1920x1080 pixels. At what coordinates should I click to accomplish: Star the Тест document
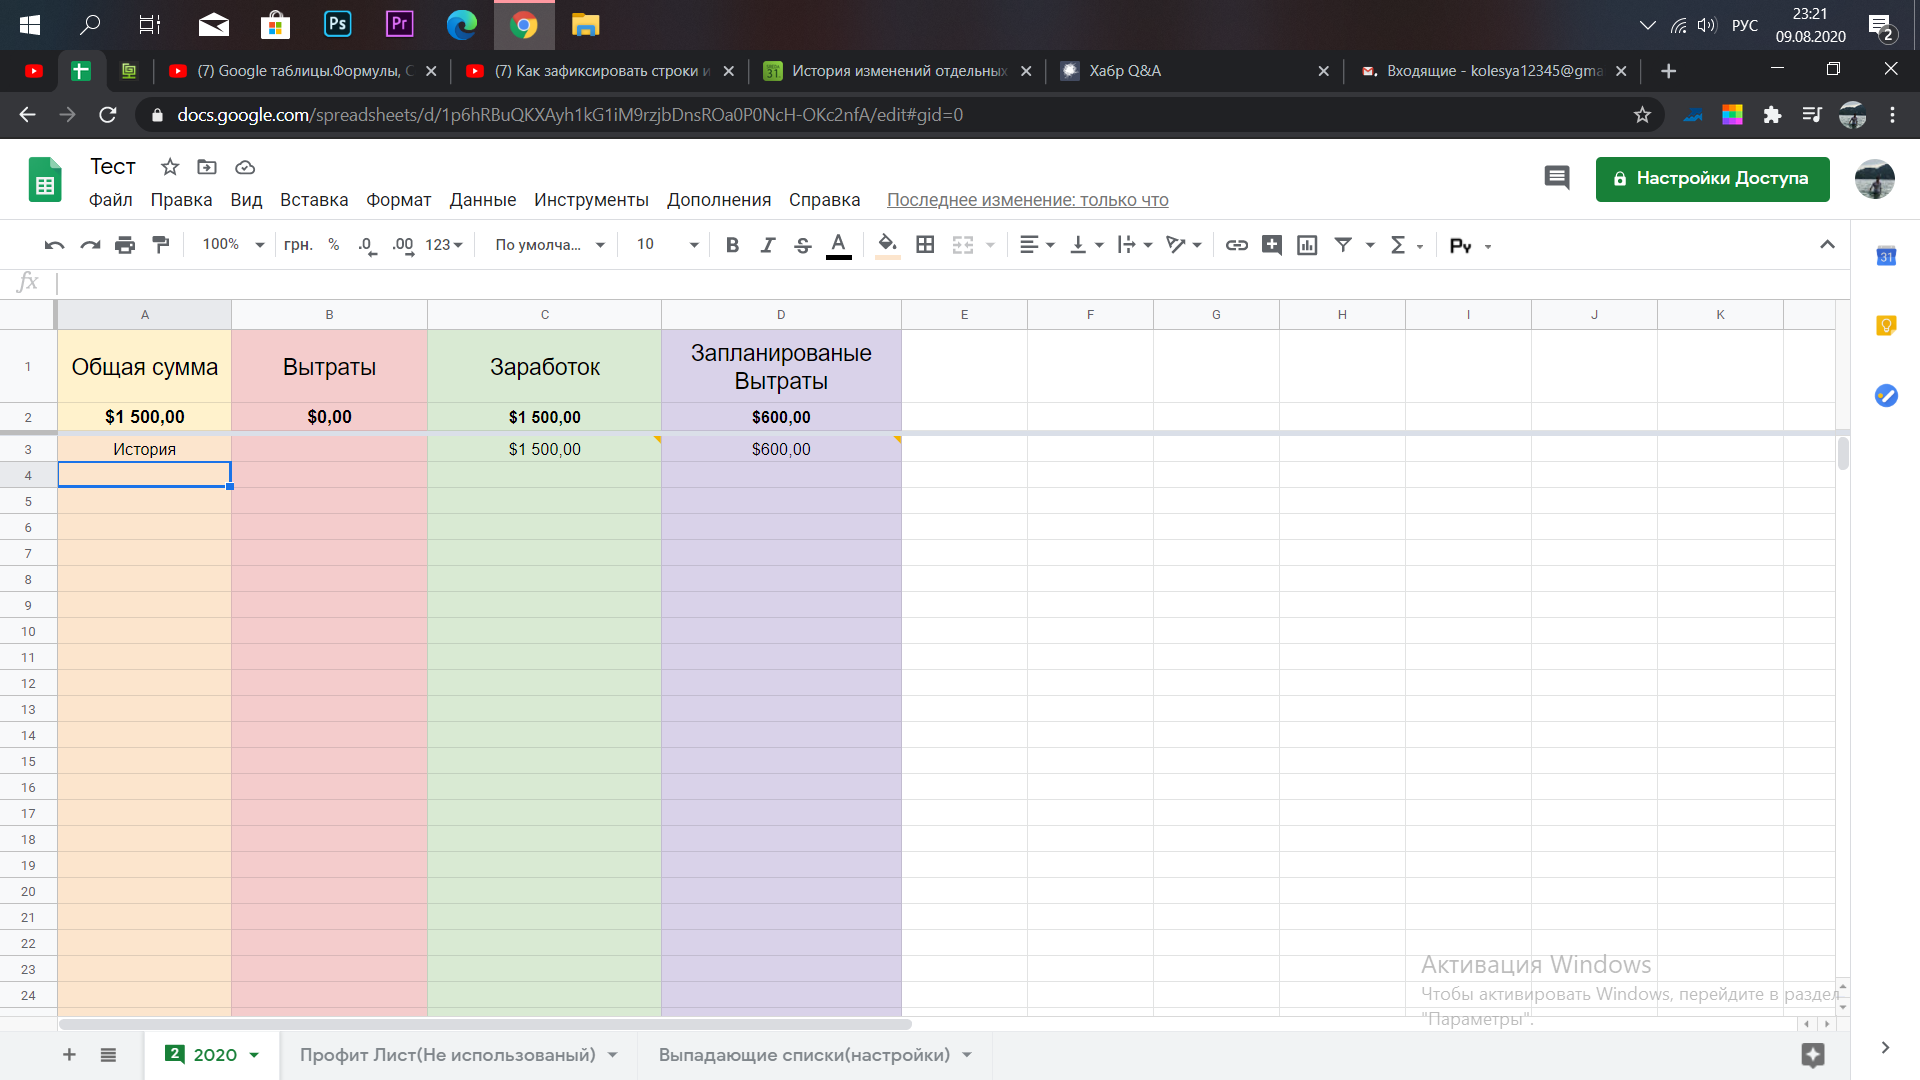tap(170, 167)
